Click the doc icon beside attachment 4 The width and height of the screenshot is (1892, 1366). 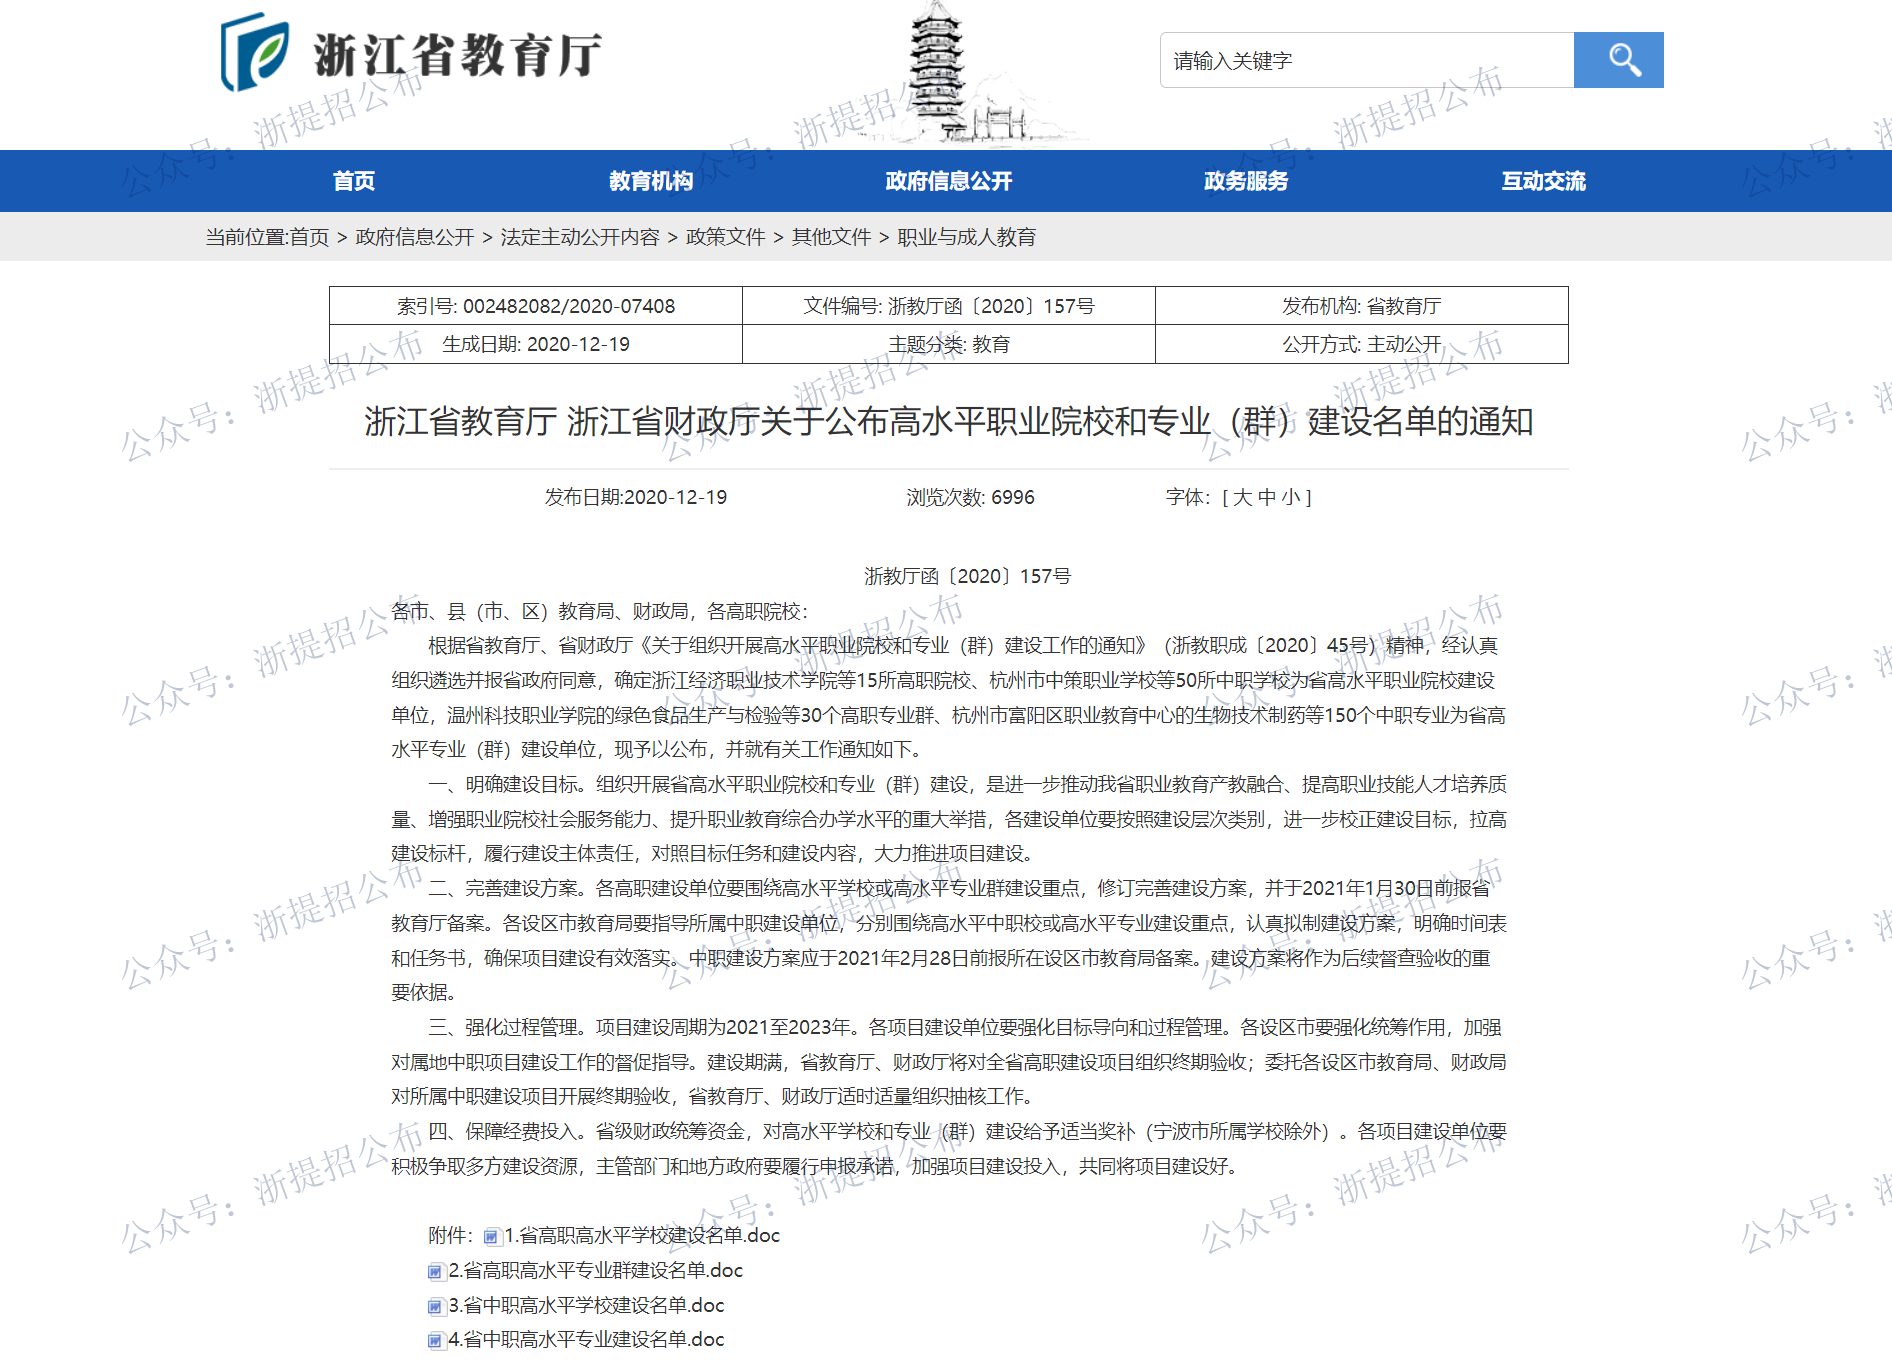click(435, 1341)
